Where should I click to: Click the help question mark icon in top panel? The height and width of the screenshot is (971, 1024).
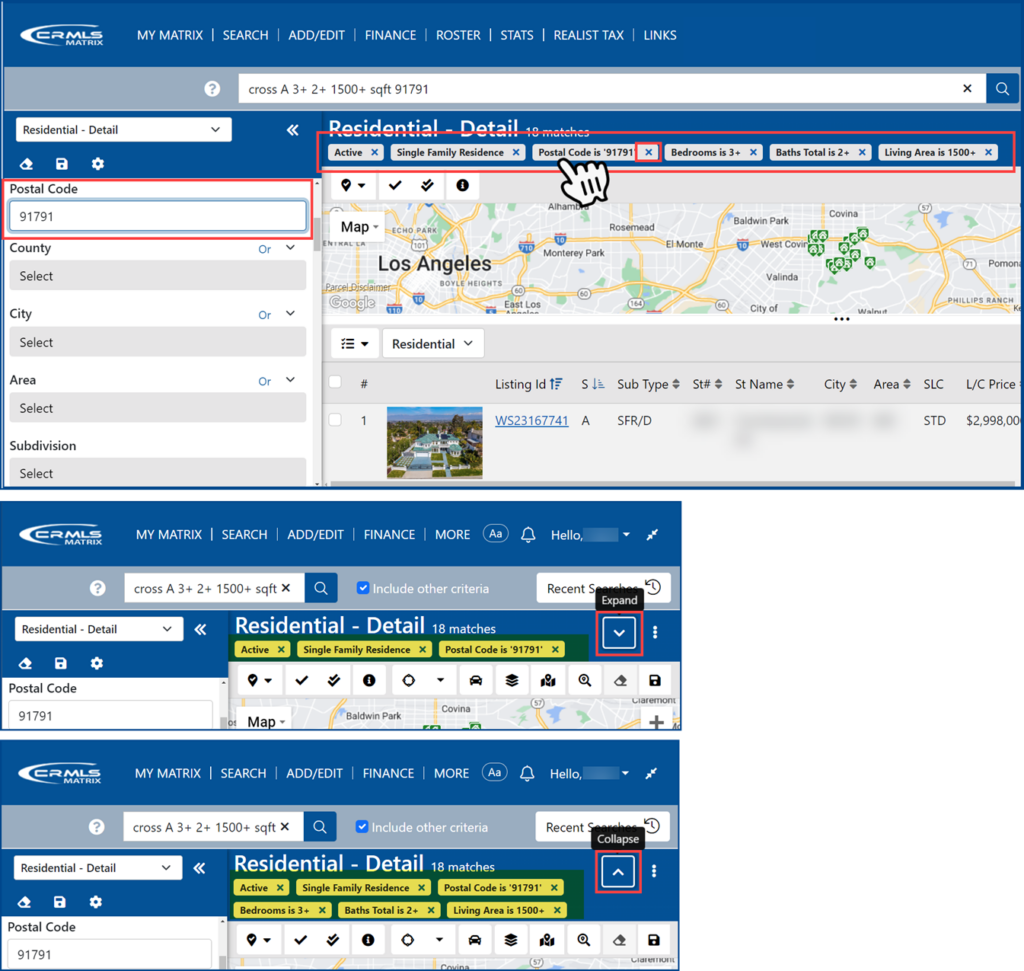212,89
